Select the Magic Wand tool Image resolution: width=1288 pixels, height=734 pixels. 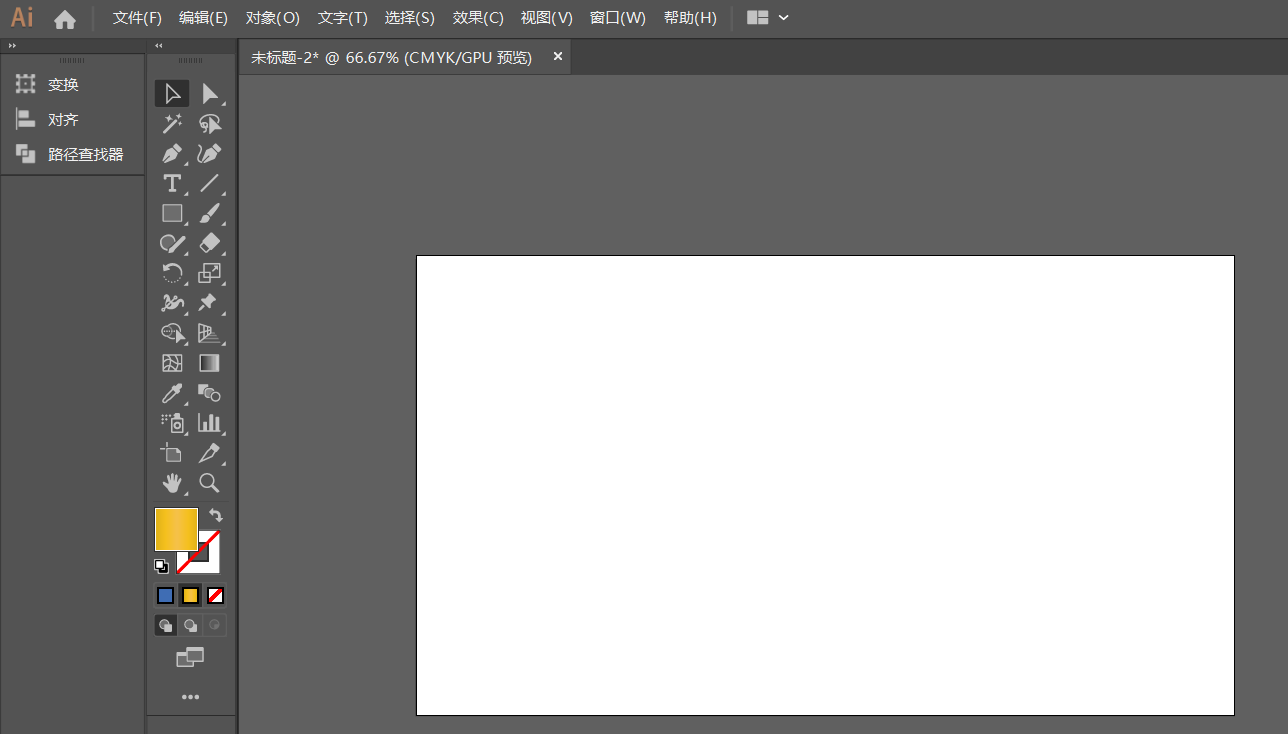tap(172, 124)
